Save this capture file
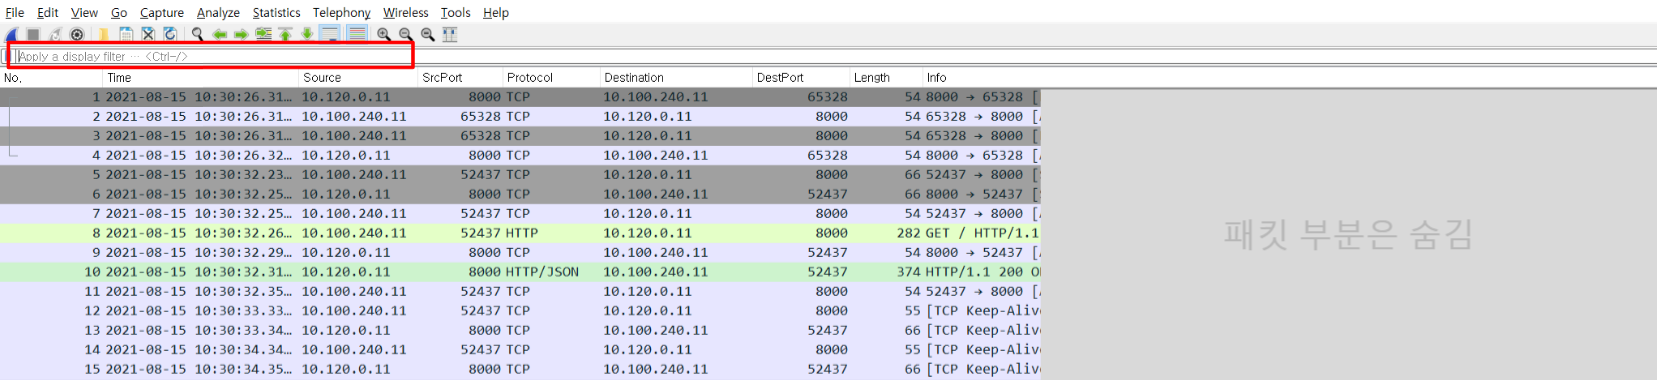This screenshot has width=1657, height=380. 126,34
